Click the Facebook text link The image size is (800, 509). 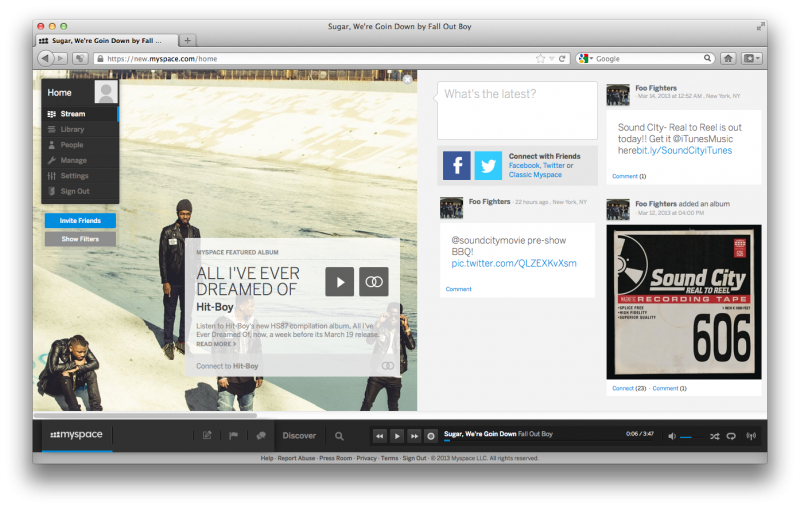524,165
